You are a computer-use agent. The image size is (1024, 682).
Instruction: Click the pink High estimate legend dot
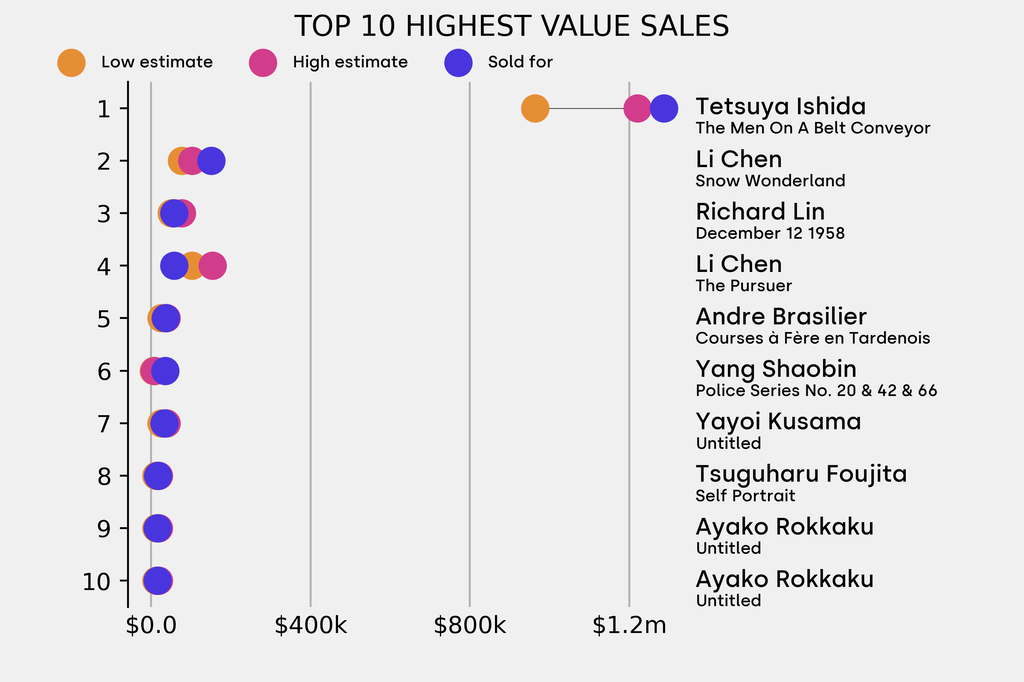[x=262, y=62]
